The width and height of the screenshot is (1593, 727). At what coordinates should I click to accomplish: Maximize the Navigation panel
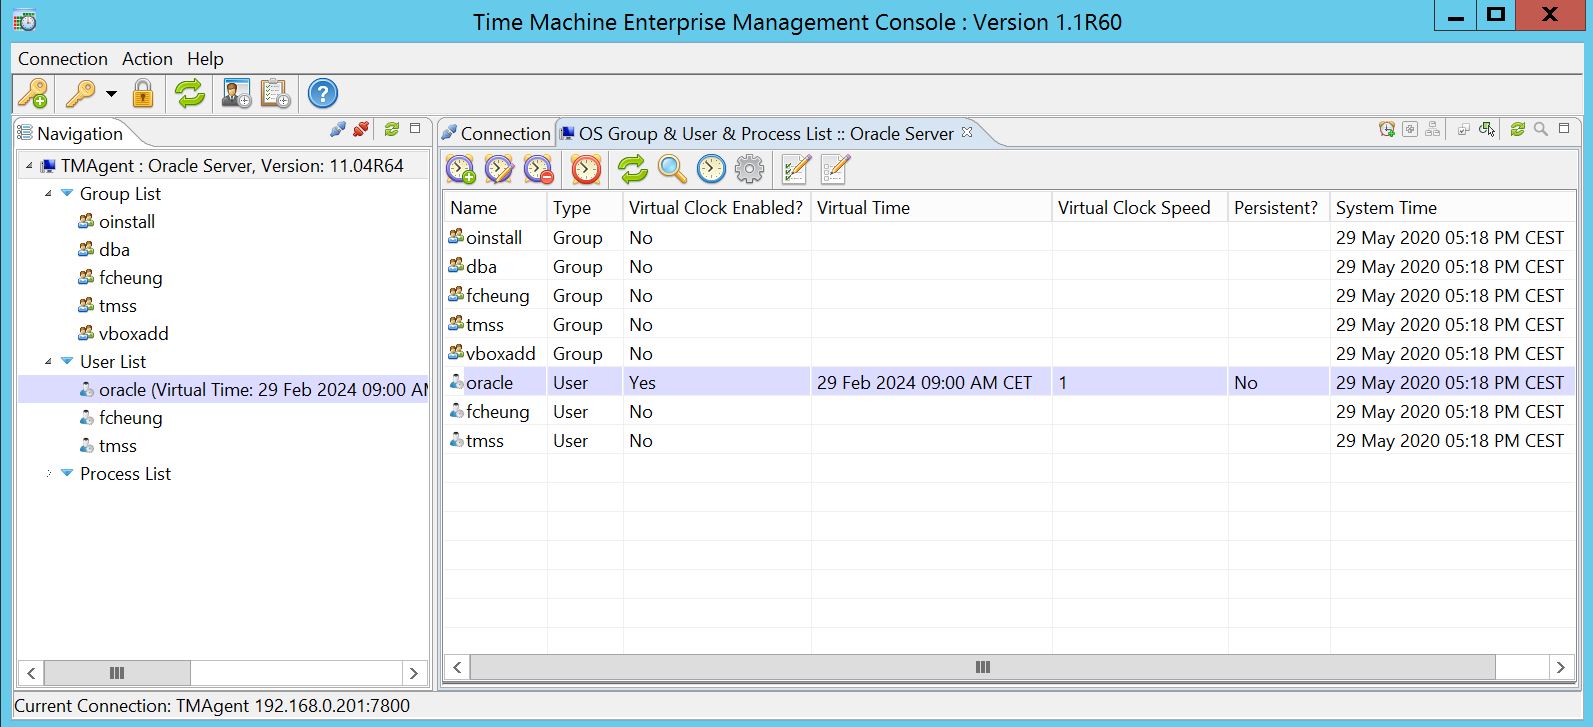415,129
